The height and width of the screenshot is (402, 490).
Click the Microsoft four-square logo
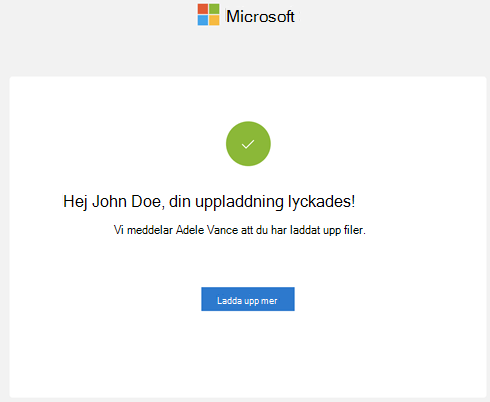pos(208,15)
